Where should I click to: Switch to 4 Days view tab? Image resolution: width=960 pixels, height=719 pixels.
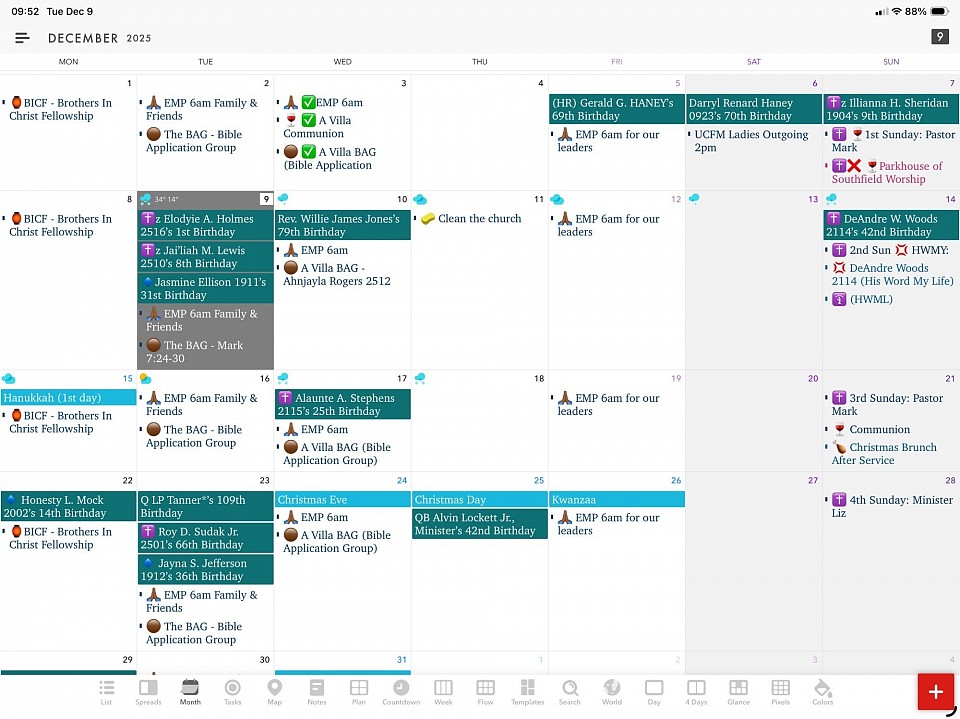696,692
